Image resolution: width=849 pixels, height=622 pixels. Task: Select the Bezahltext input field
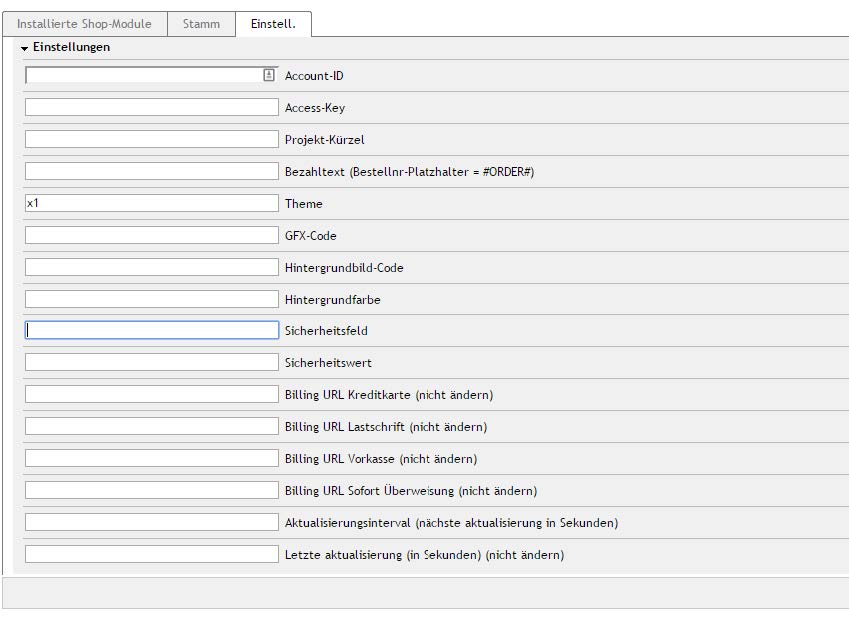[x=150, y=170]
